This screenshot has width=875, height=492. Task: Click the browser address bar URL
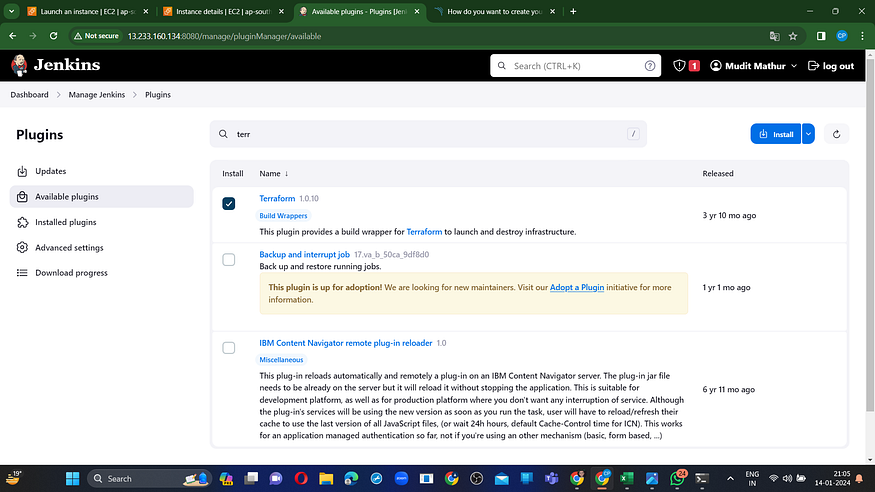tap(224, 36)
